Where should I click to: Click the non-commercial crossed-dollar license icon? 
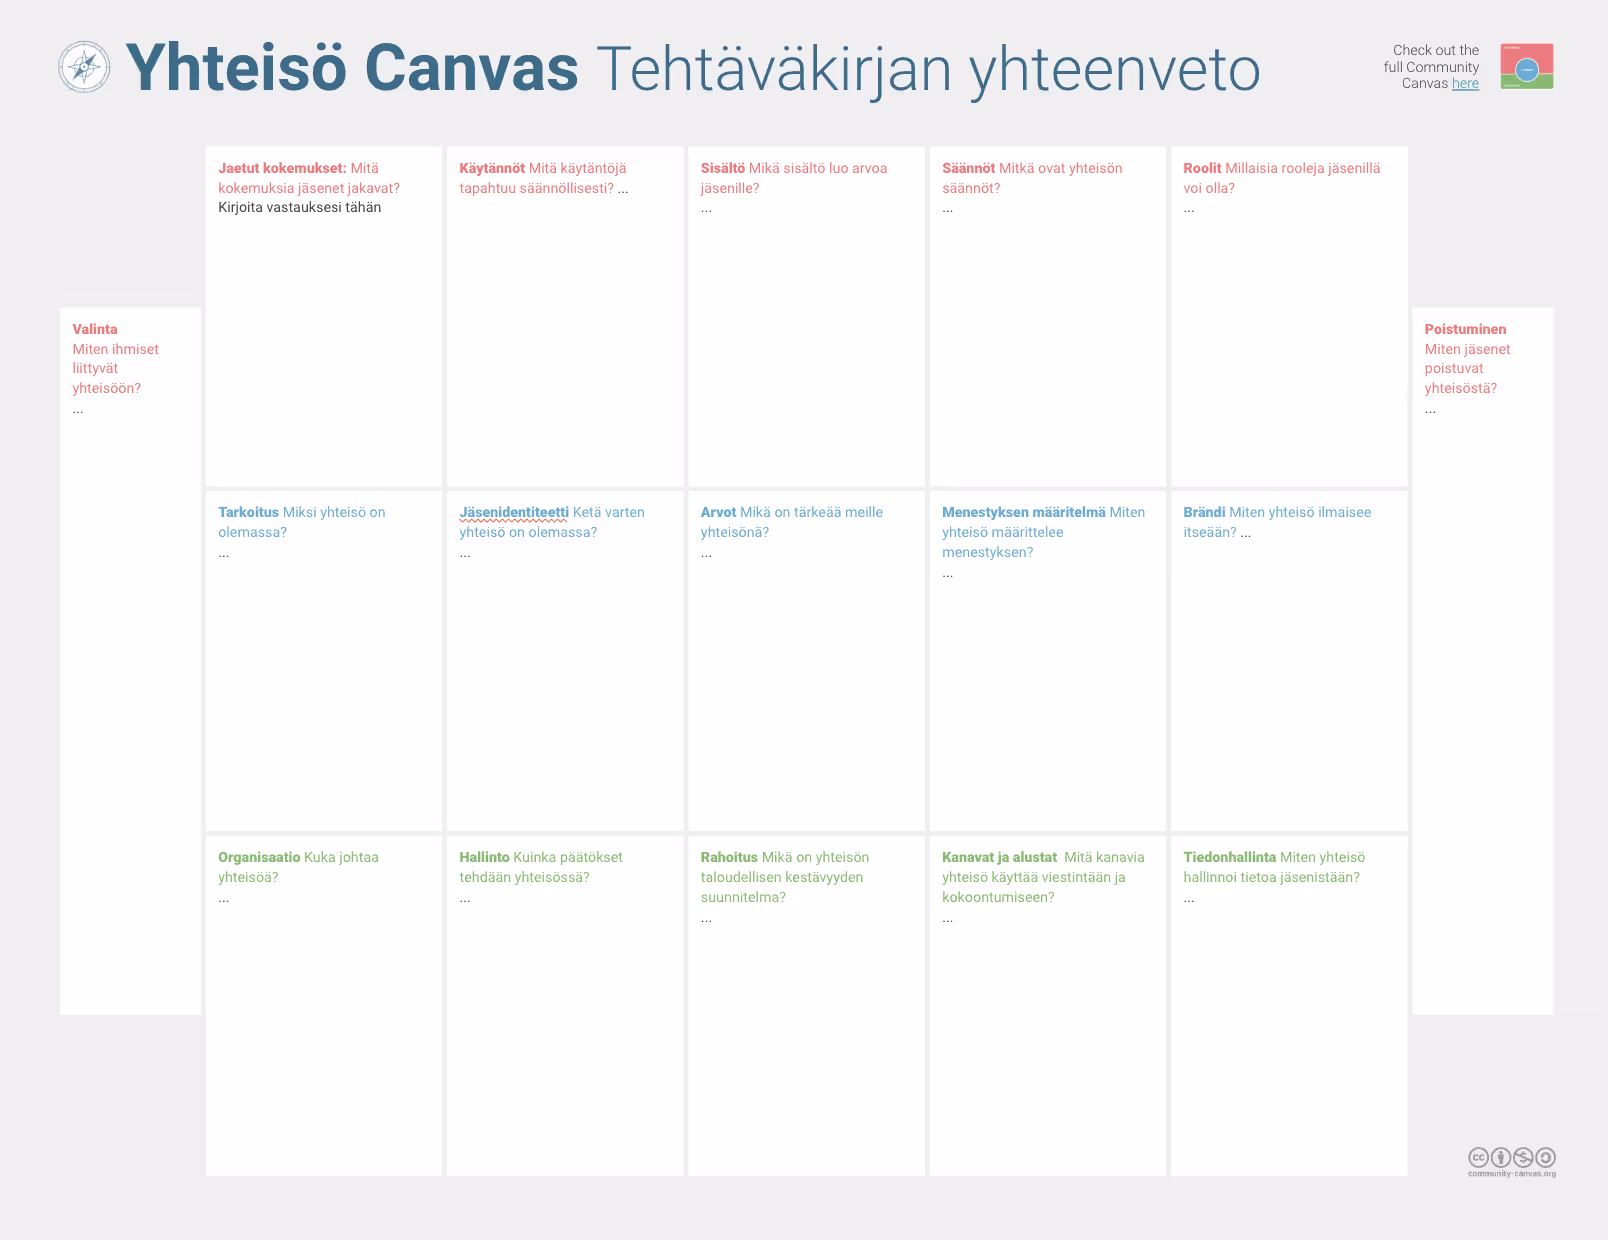coord(1523,1158)
